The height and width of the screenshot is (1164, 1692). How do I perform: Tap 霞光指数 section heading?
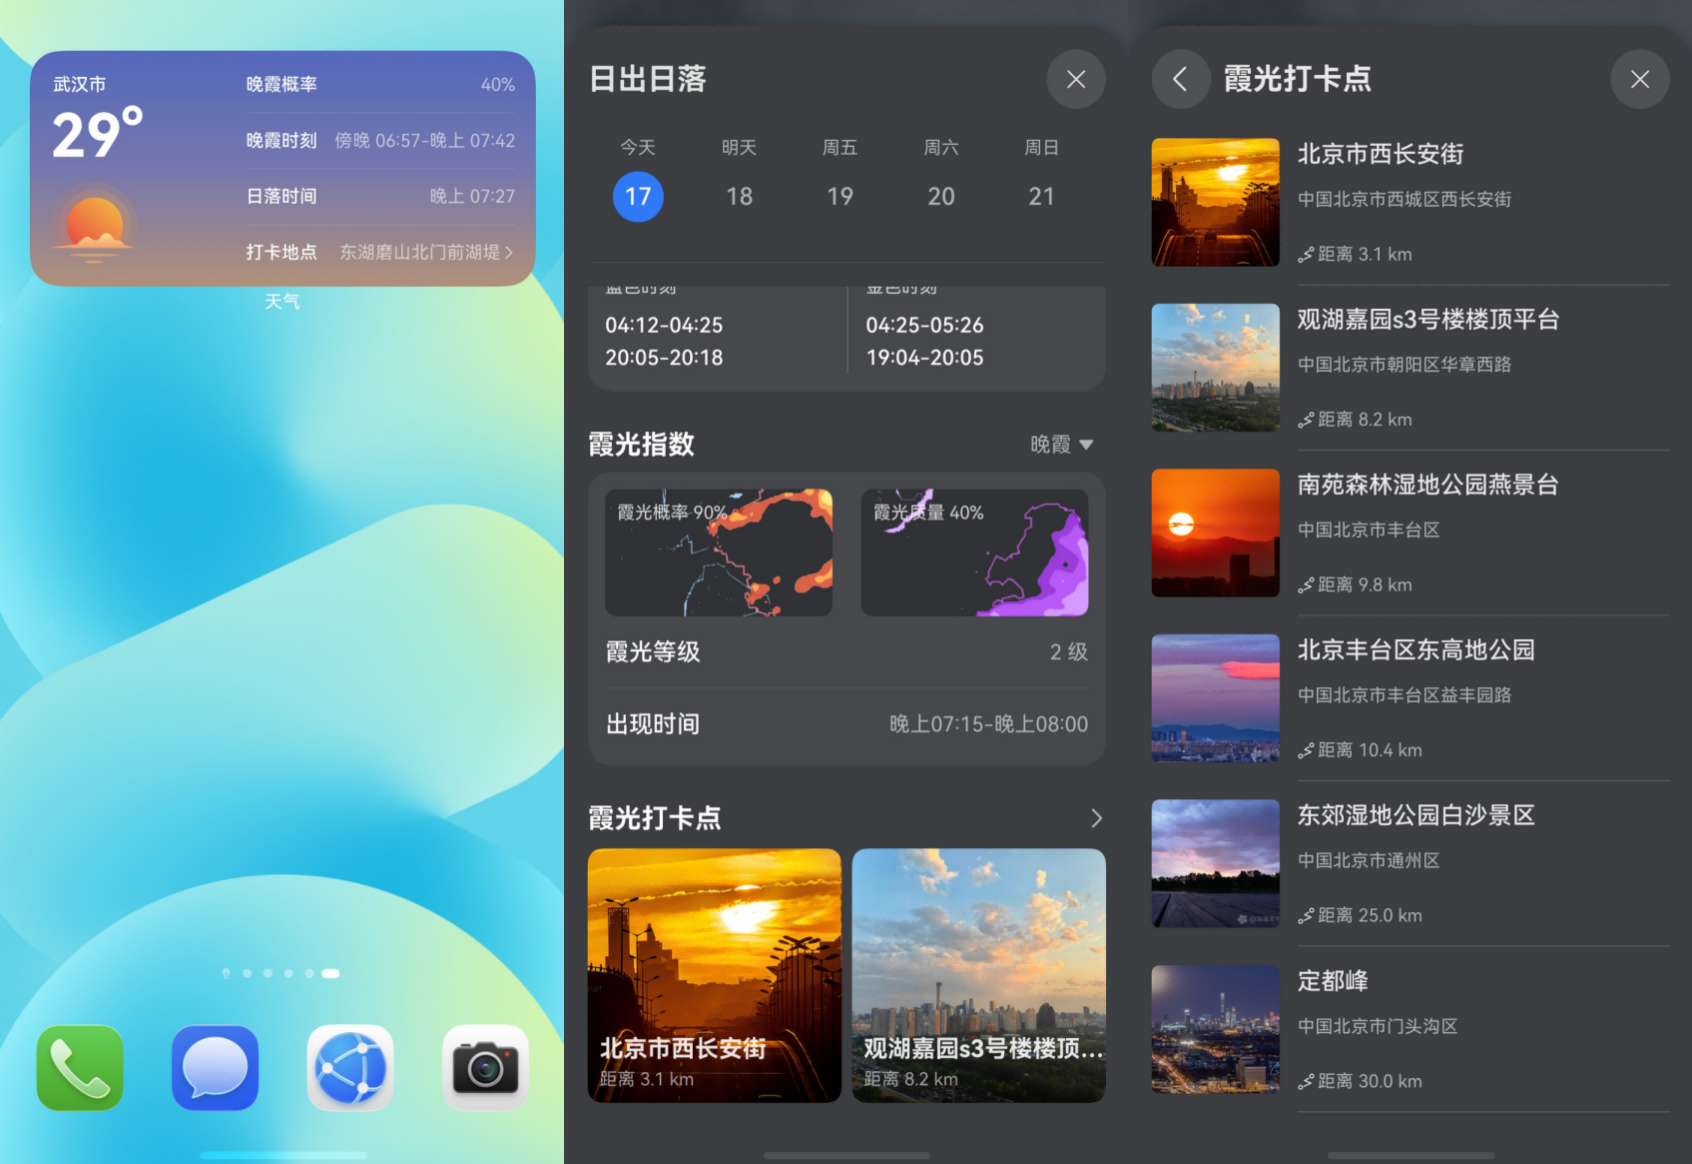(641, 444)
